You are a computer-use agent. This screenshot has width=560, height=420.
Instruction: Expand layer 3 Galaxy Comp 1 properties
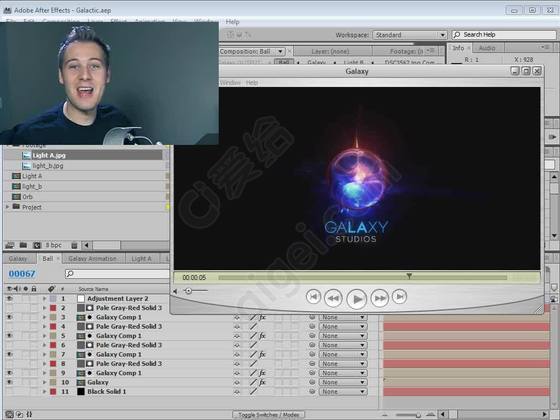44,317
